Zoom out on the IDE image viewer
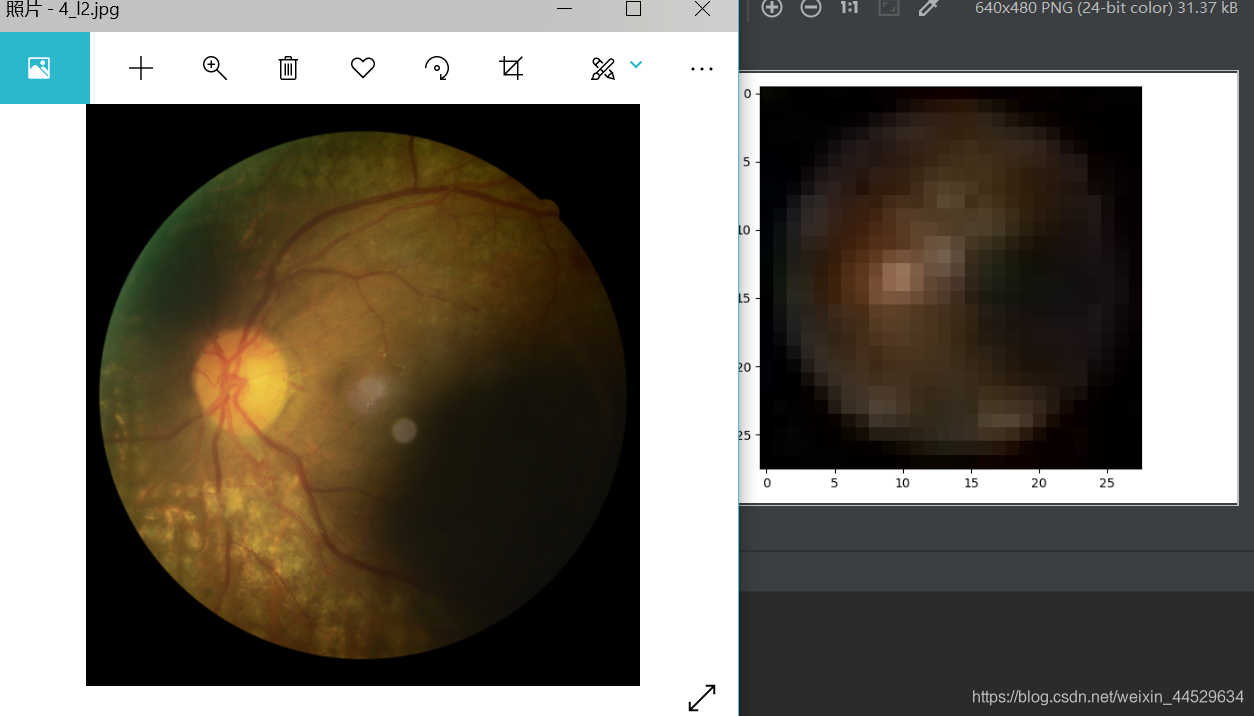Screen dimensions: 1254x716 click(x=811, y=8)
